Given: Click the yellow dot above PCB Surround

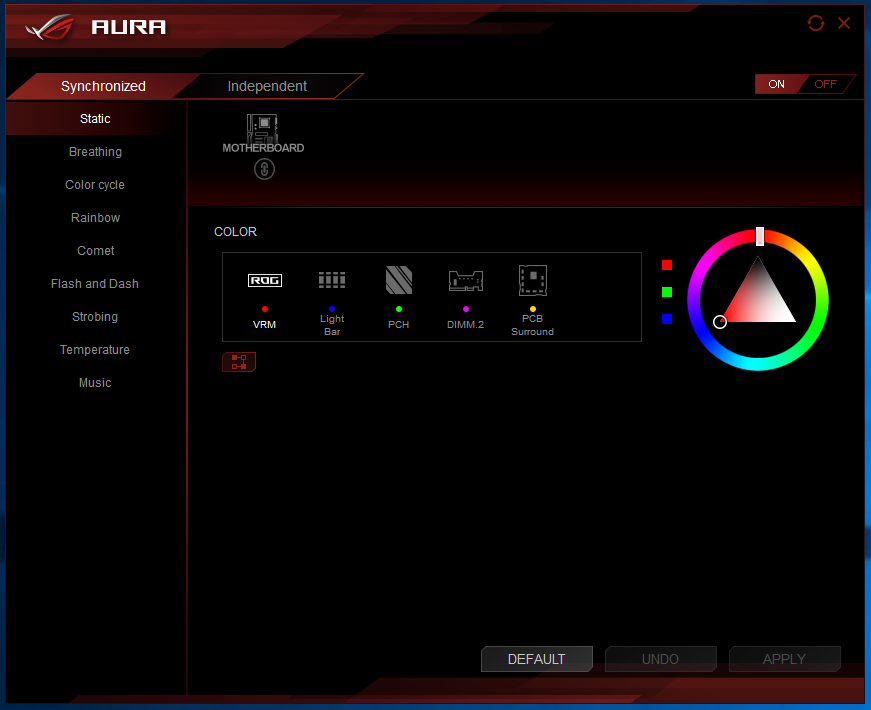Looking at the screenshot, I should pyautogui.click(x=533, y=309).
